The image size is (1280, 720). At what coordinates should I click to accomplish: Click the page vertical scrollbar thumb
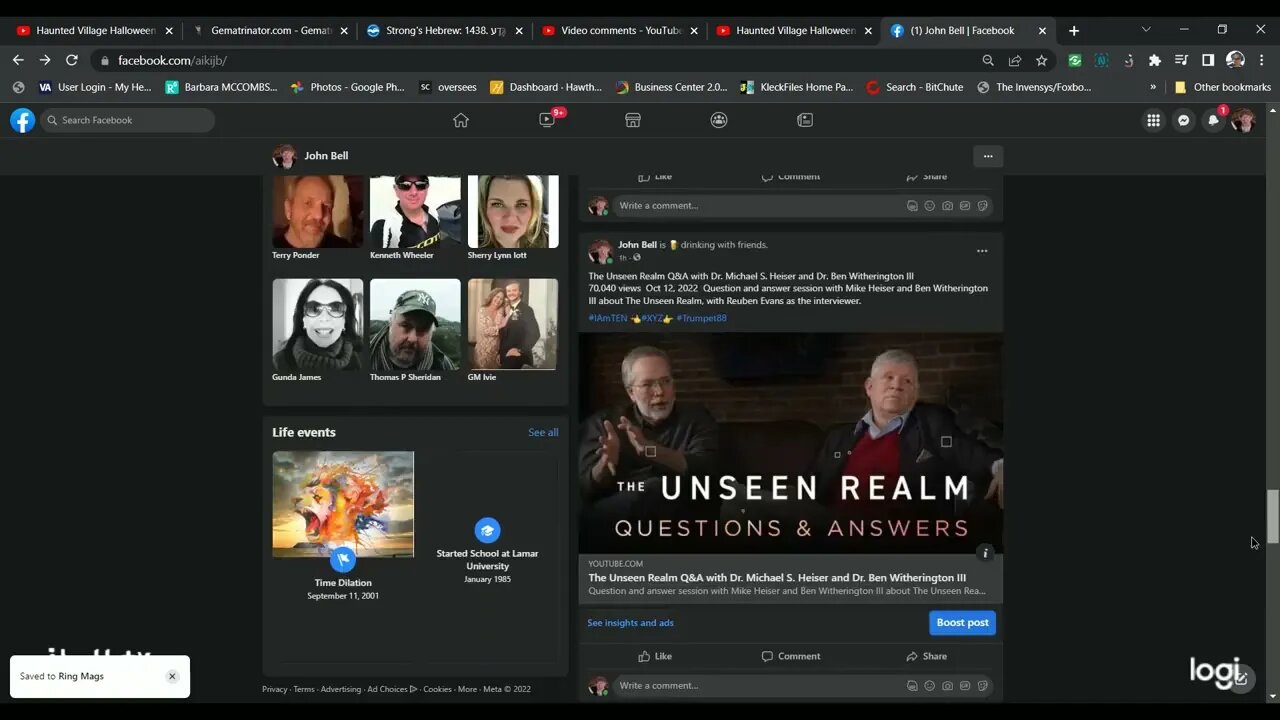pos(1273,516)
